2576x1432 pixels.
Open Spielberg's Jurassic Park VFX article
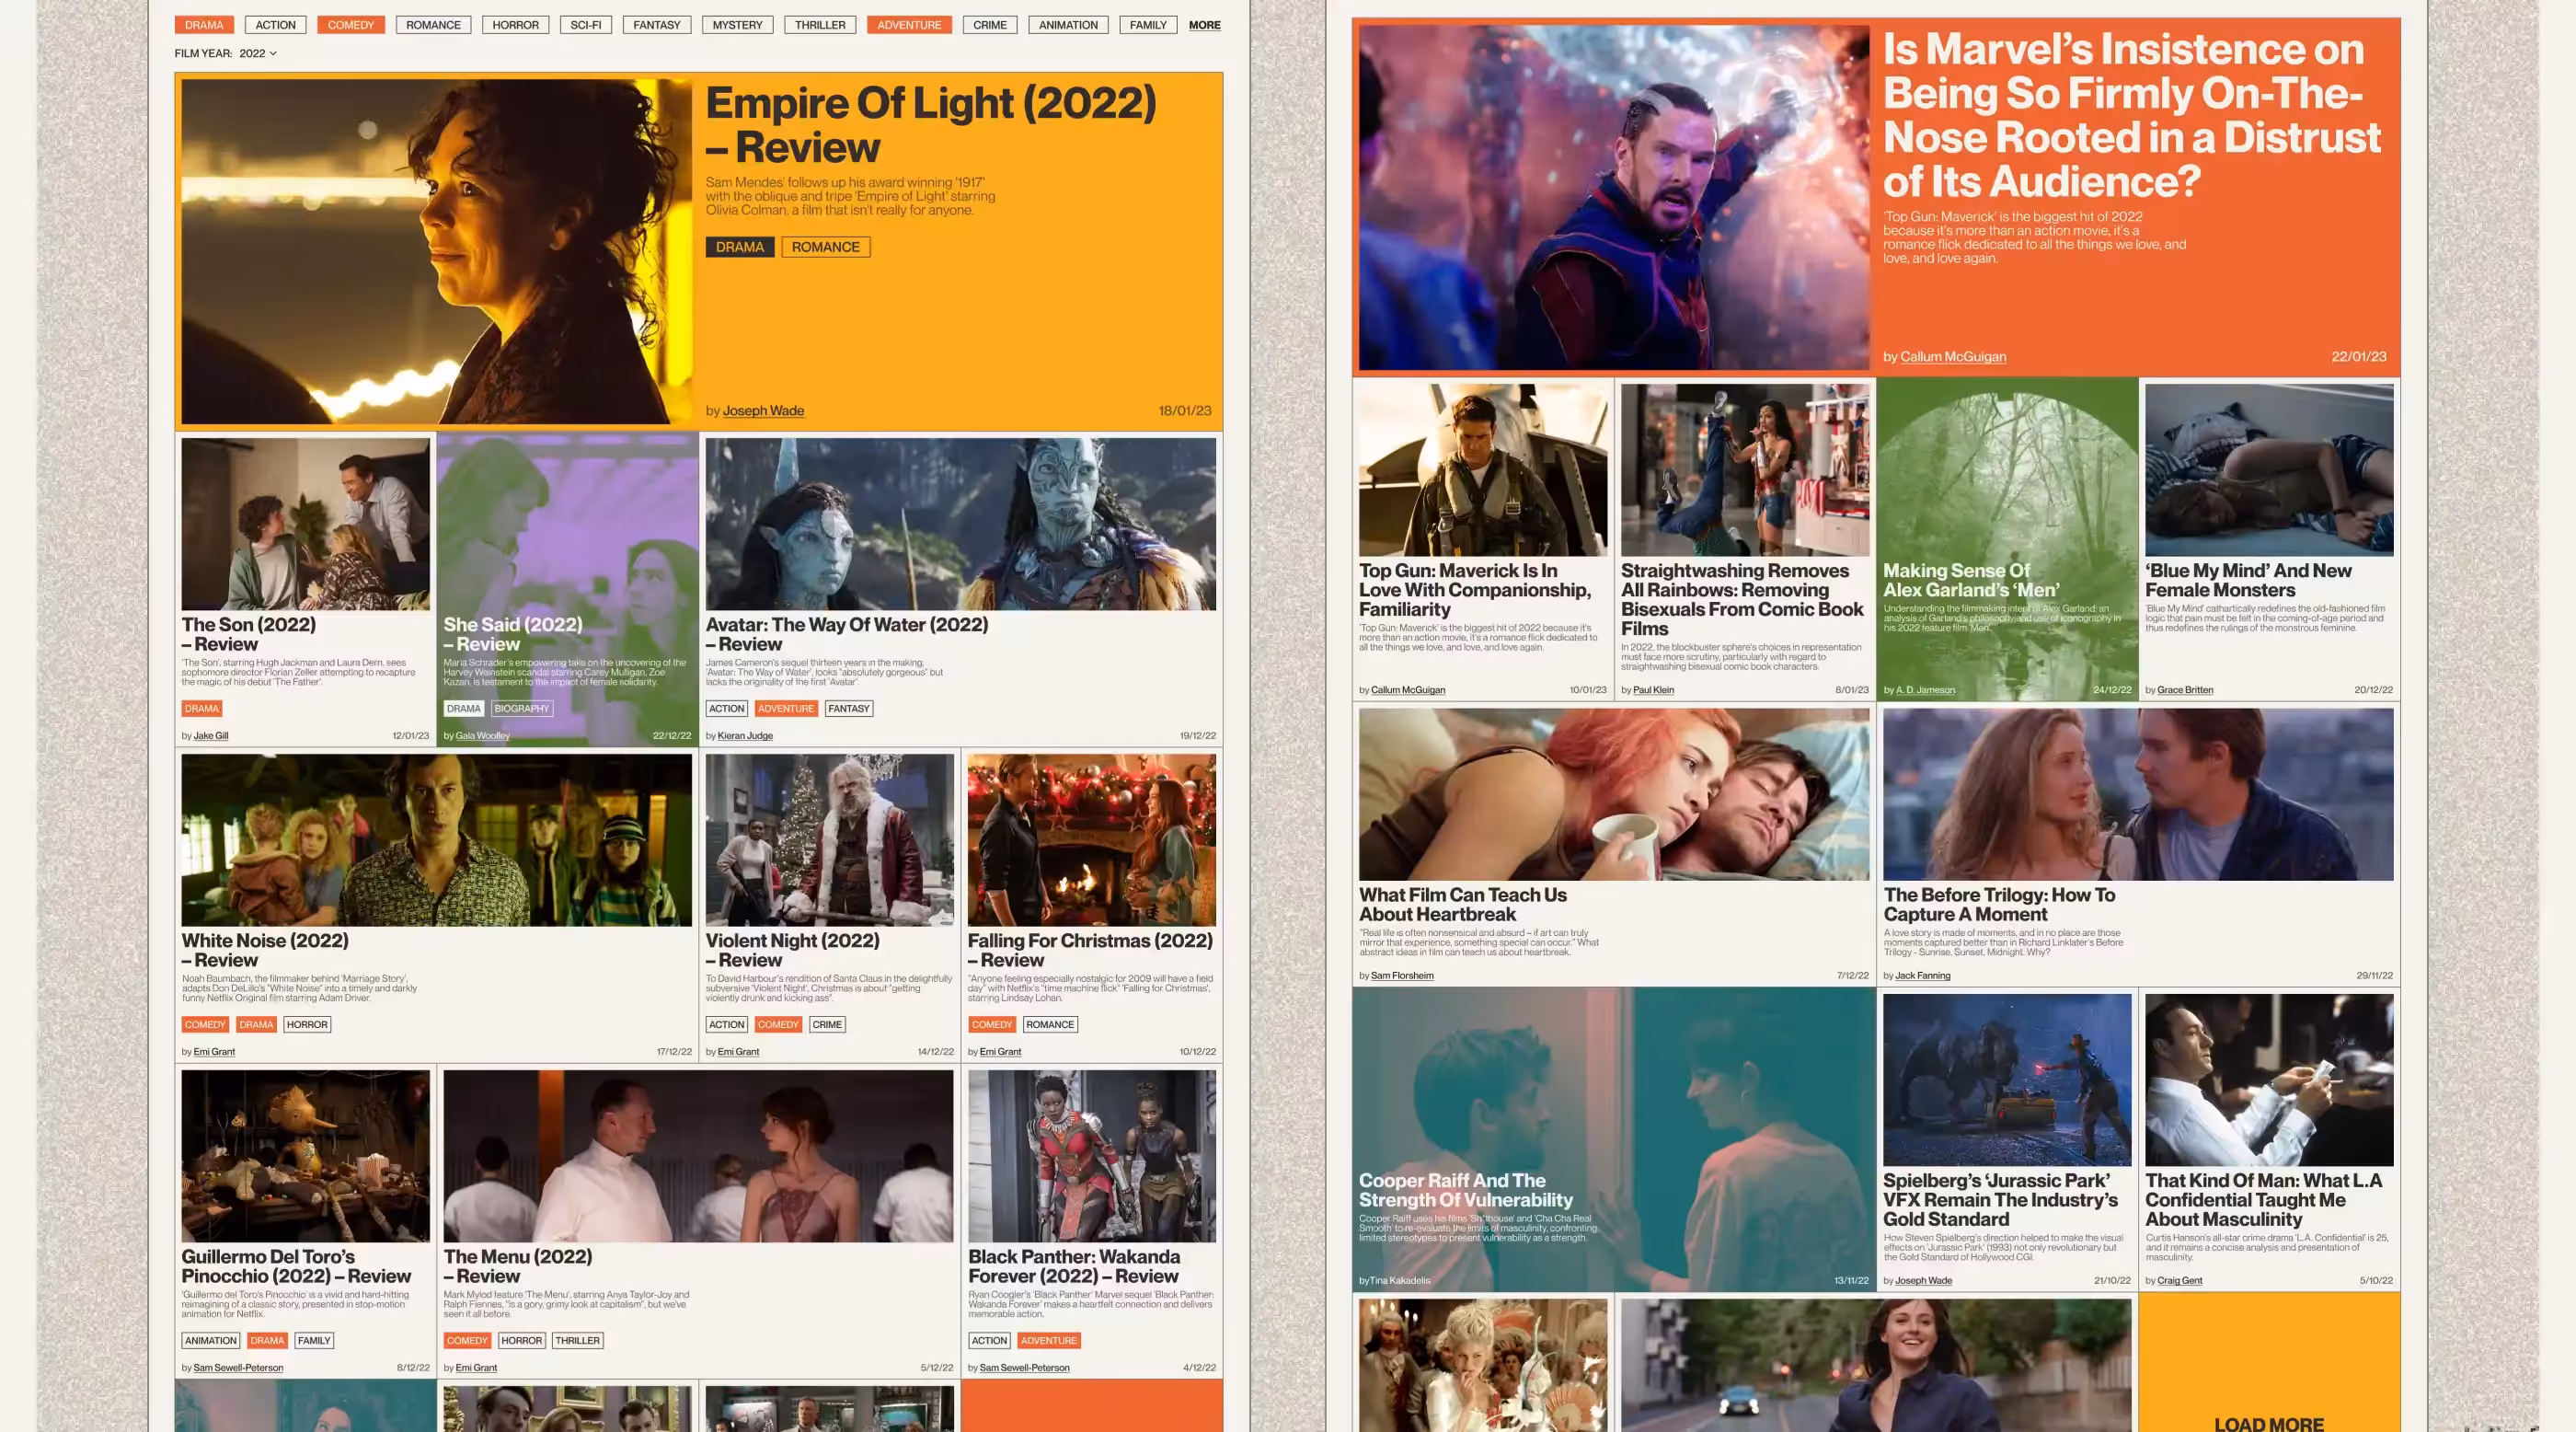2000,1200
